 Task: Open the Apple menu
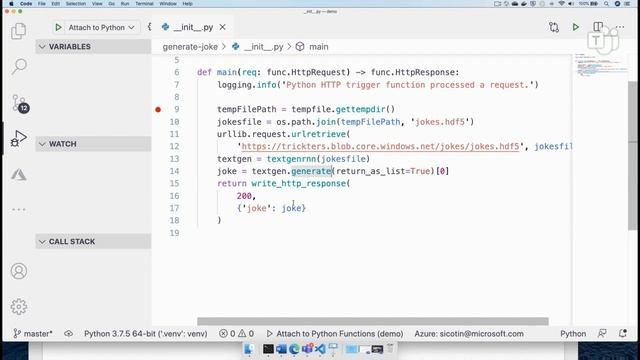pyautogui.click(x=11, y=4)
